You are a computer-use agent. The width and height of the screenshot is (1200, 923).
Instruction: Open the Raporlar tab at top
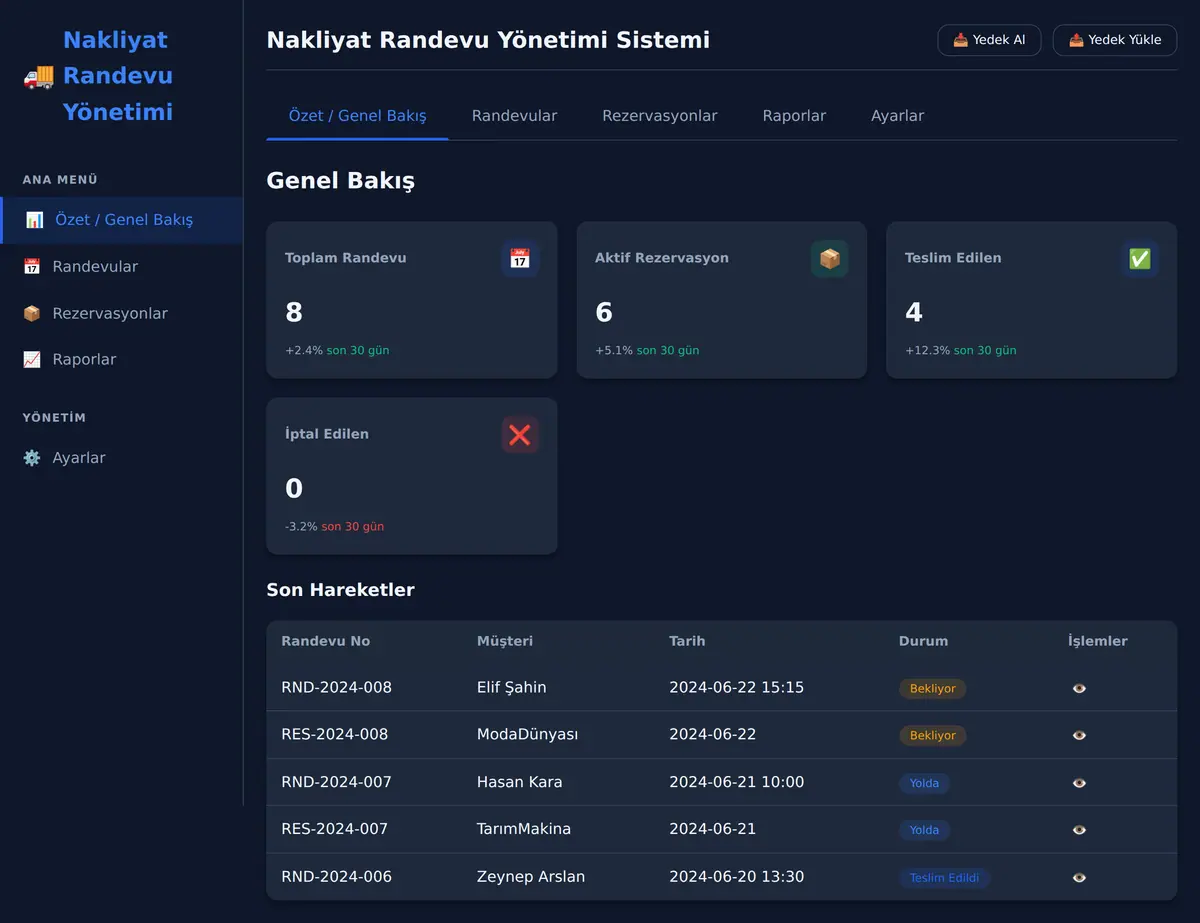tap(794, 116)
